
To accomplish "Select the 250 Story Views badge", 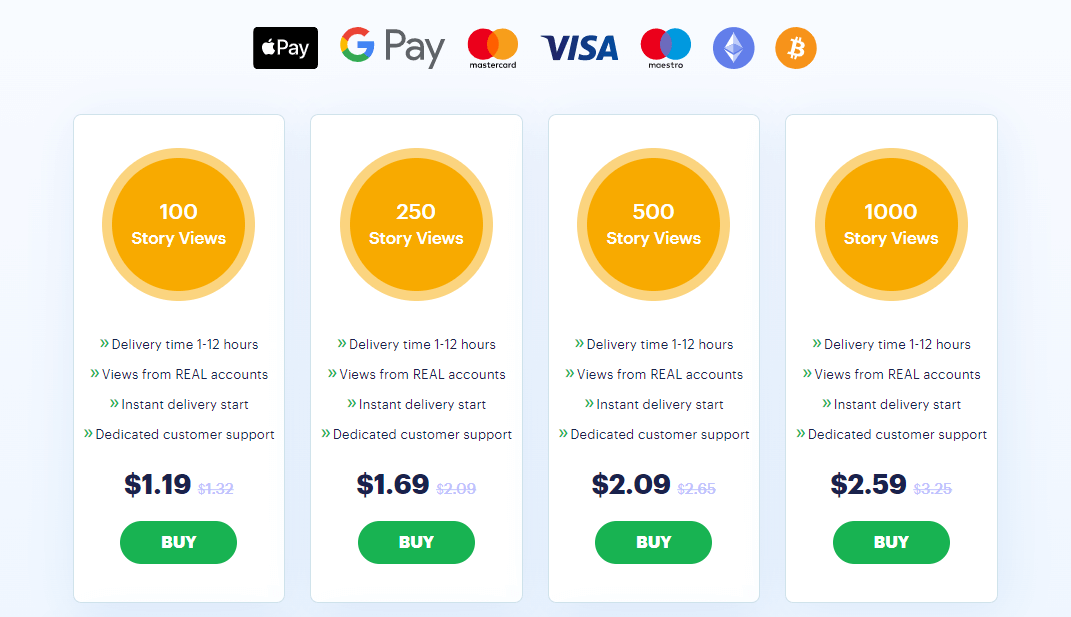I will [416, 224].
